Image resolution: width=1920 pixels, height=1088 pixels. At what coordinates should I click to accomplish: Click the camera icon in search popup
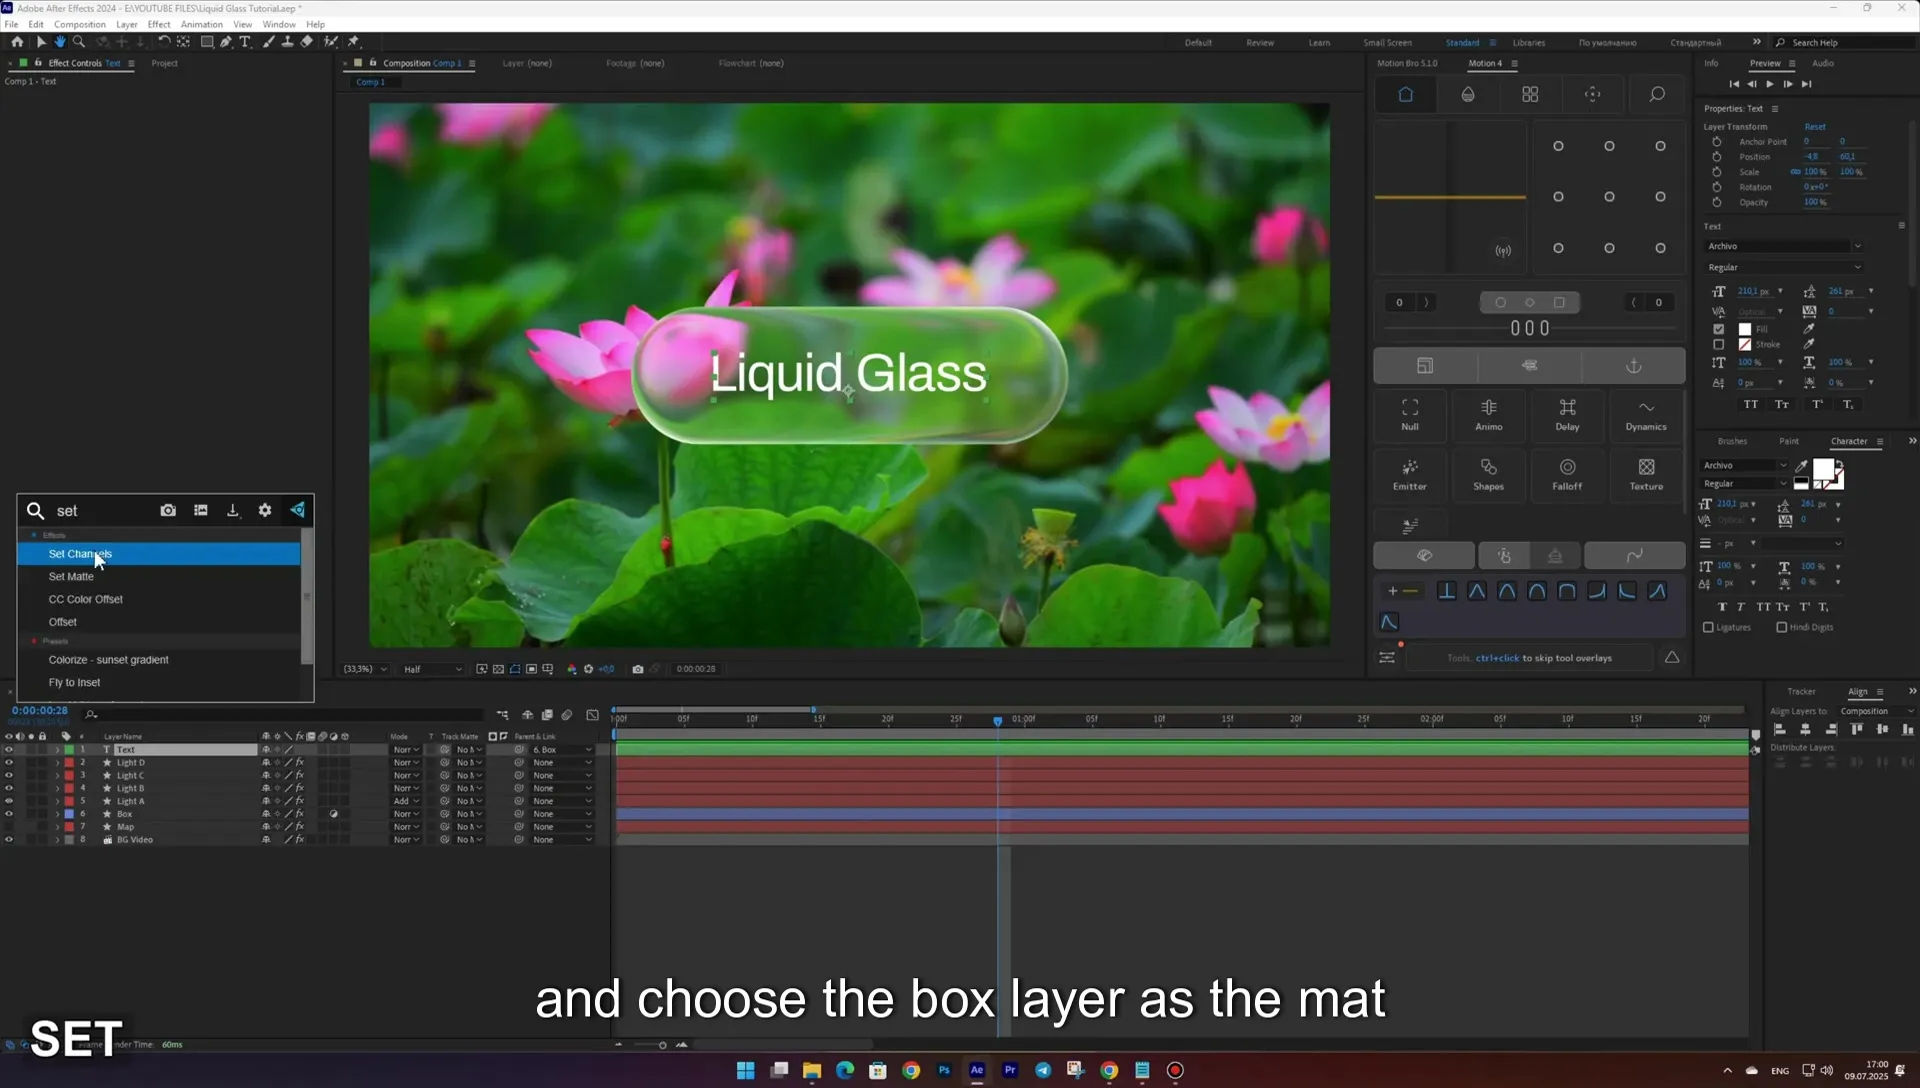168,510
